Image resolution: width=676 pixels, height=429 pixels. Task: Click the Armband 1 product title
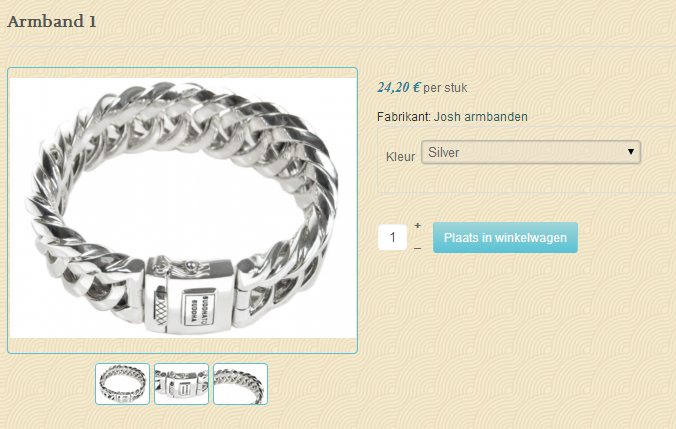click(52, 22)
